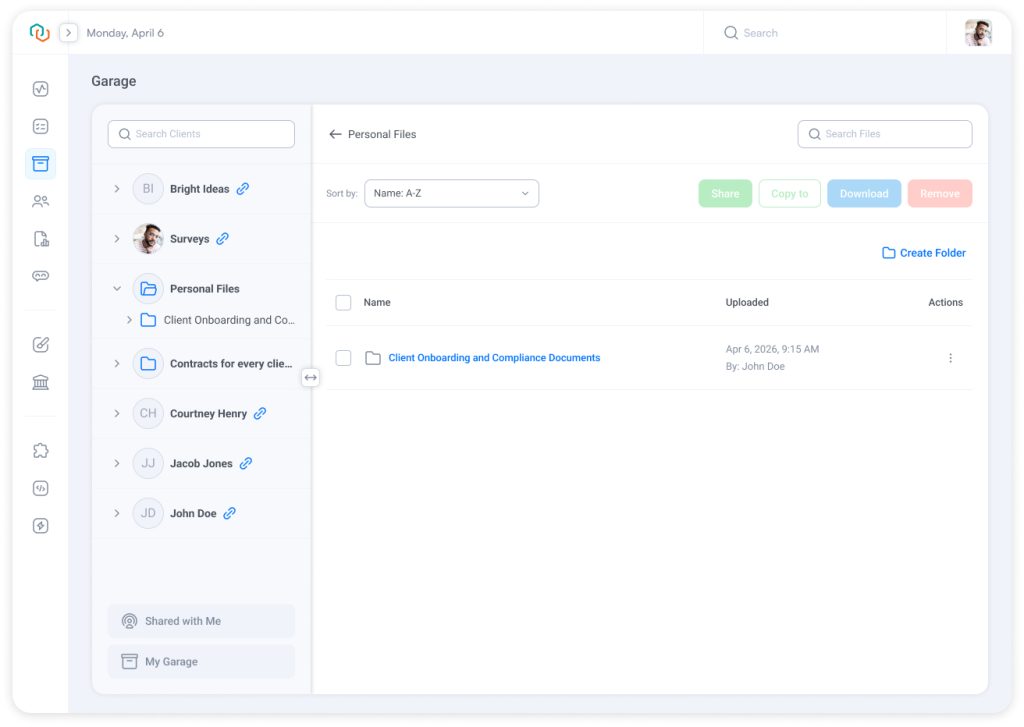
Task: Open Client Onboarding and Compliance Documents folder
Action: coord(494,358)
